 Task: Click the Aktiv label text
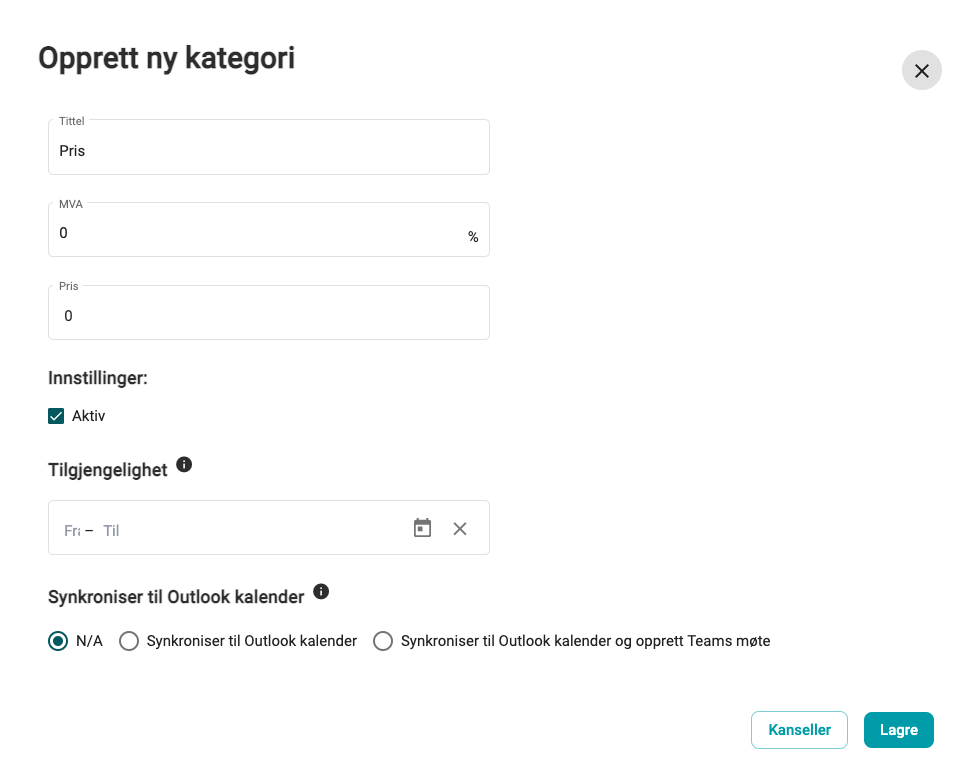tap(88, 416)
